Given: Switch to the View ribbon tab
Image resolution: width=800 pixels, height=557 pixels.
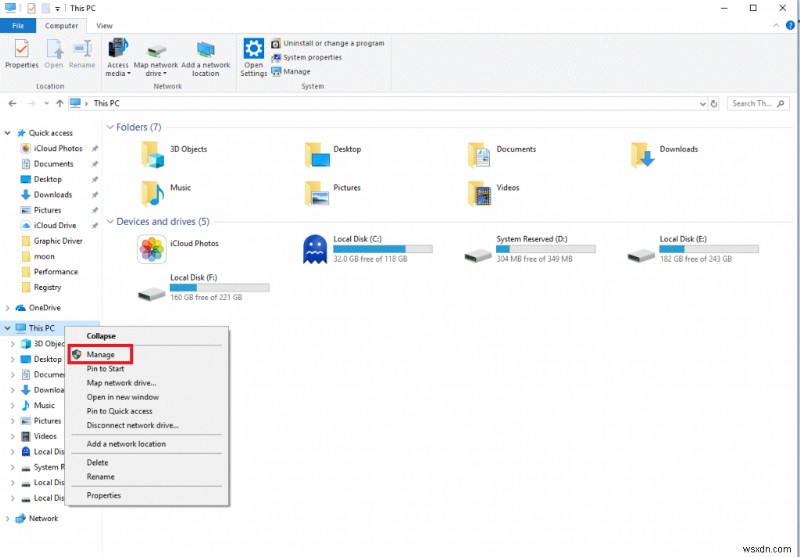Looking at the screenshot, I should point(105,26).
